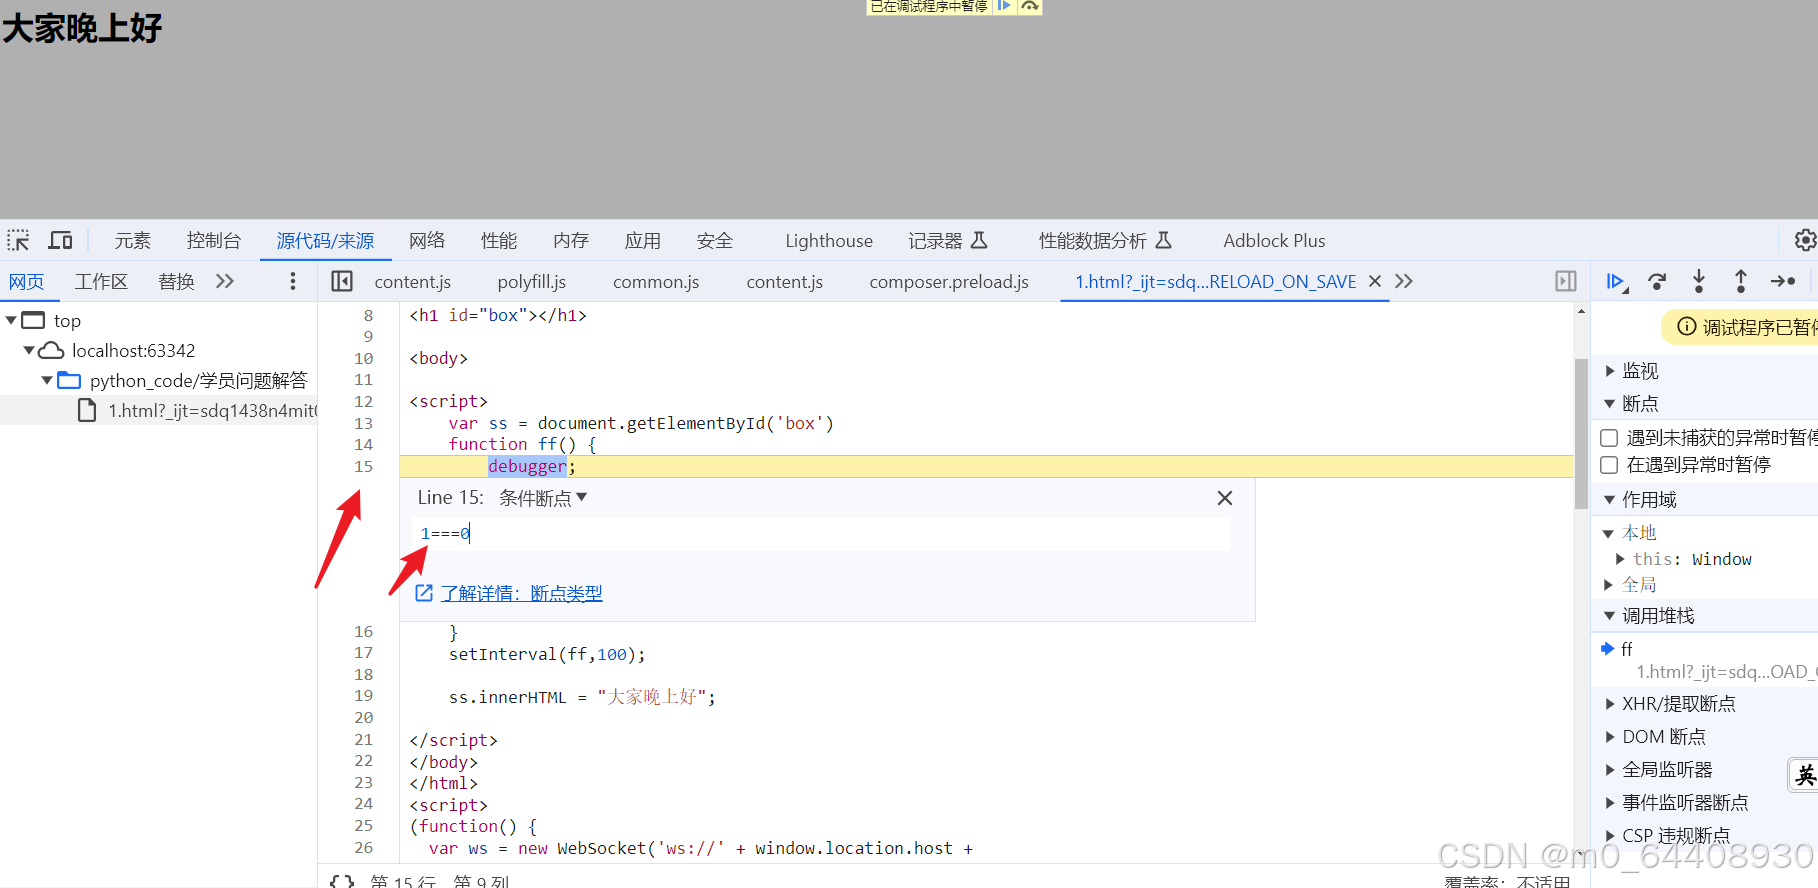Viewport: 1818px width, 888px height.
Task: Select the 替换 overrides navigator tab
Action: click(x=176, y=281)
